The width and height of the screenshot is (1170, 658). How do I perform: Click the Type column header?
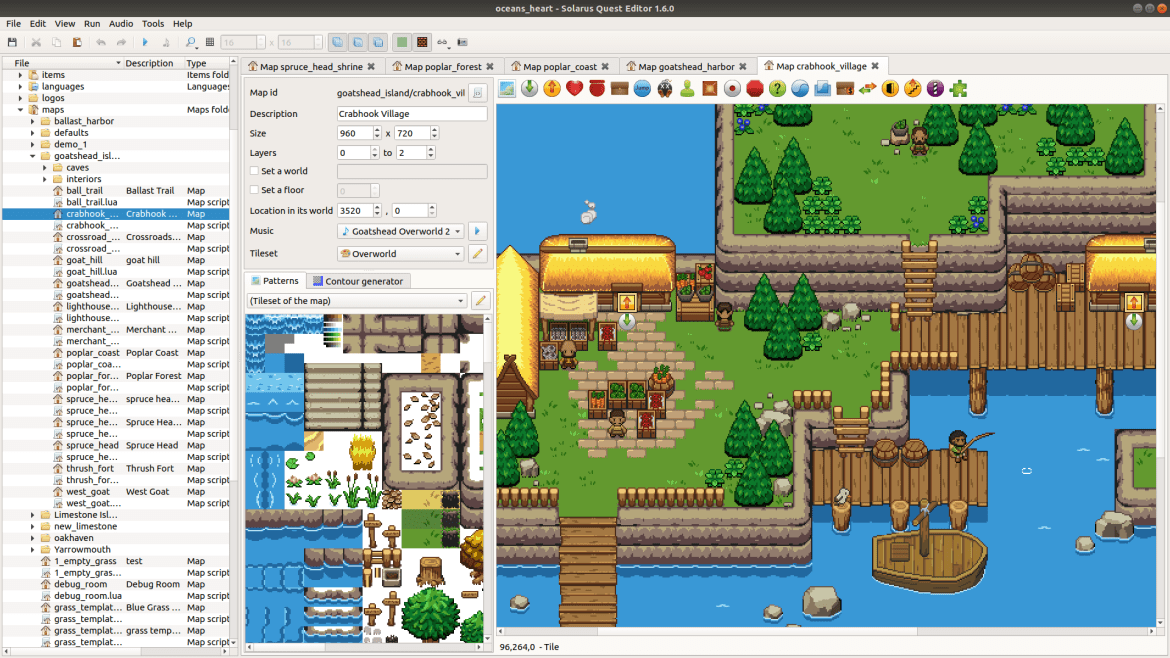click(x=206, y=63)
